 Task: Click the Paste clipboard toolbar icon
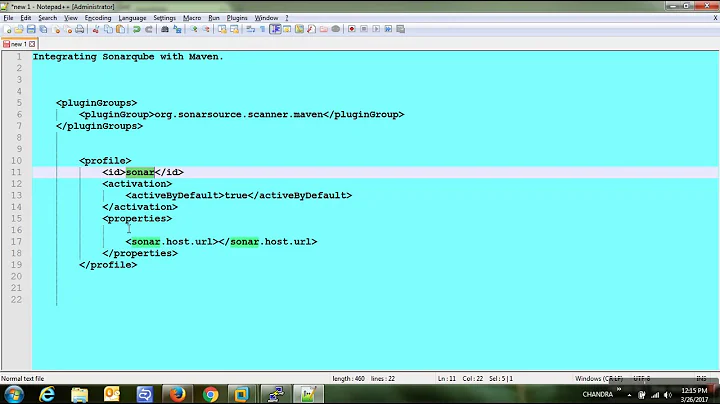[x=120, y=29]
